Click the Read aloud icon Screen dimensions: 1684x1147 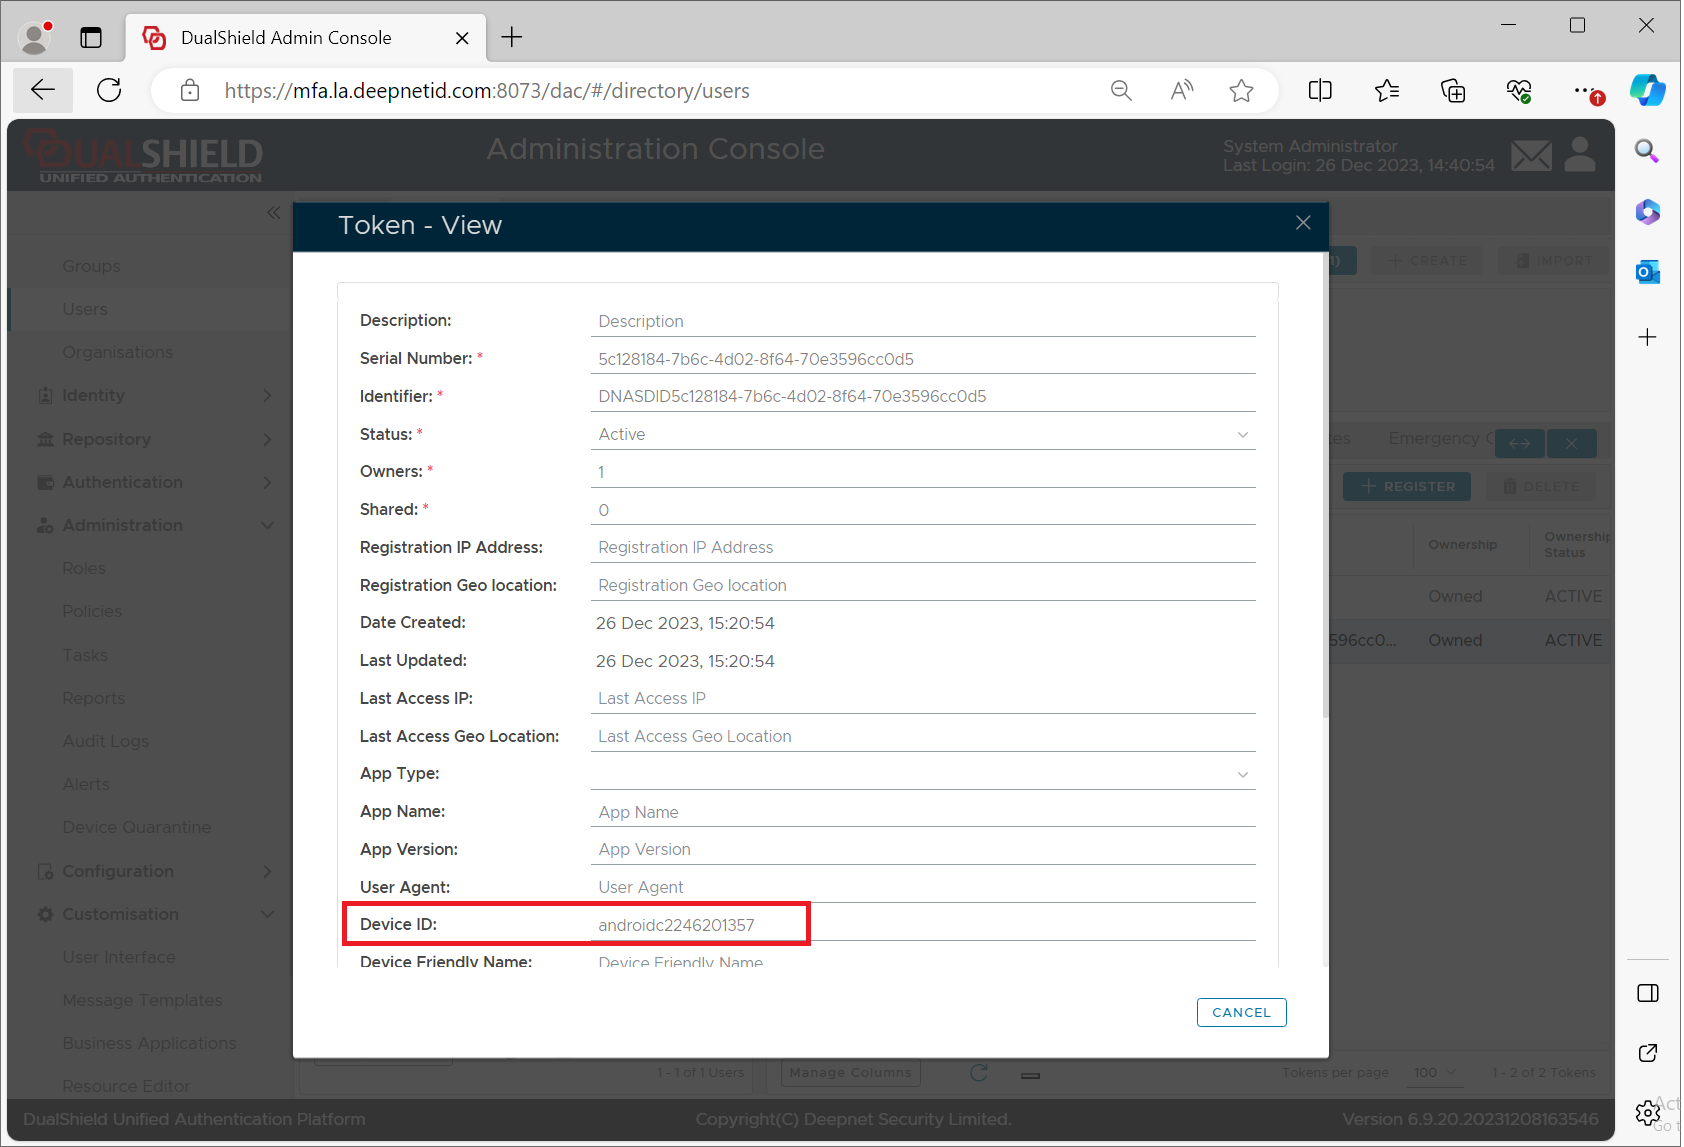point(1181,91)
